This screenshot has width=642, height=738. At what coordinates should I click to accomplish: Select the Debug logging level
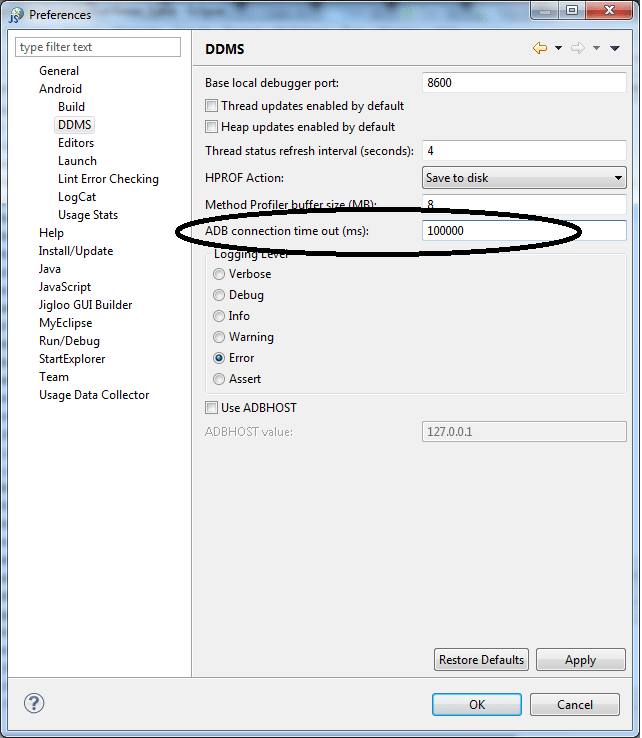point(219,295)
